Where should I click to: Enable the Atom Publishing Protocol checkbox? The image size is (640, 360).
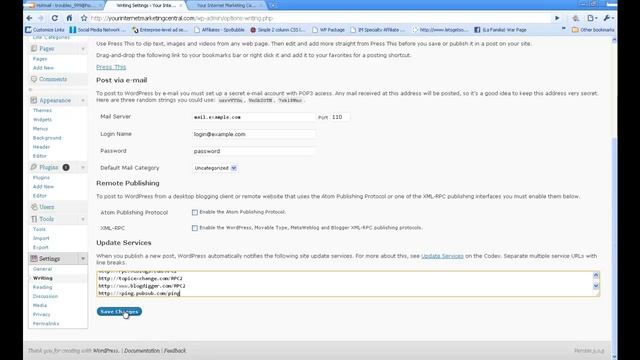click(x=195, y=212)
